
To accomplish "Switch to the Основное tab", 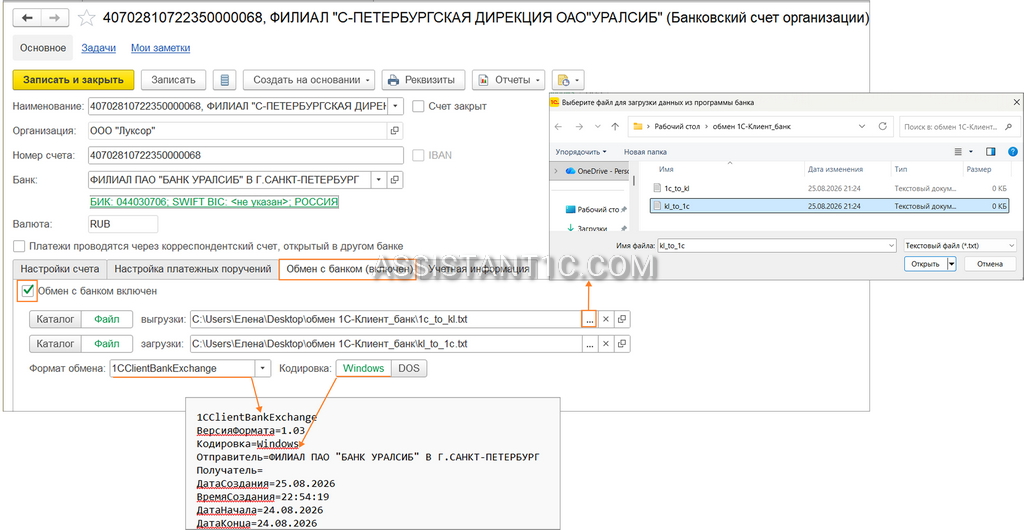I will click(42, 48).
